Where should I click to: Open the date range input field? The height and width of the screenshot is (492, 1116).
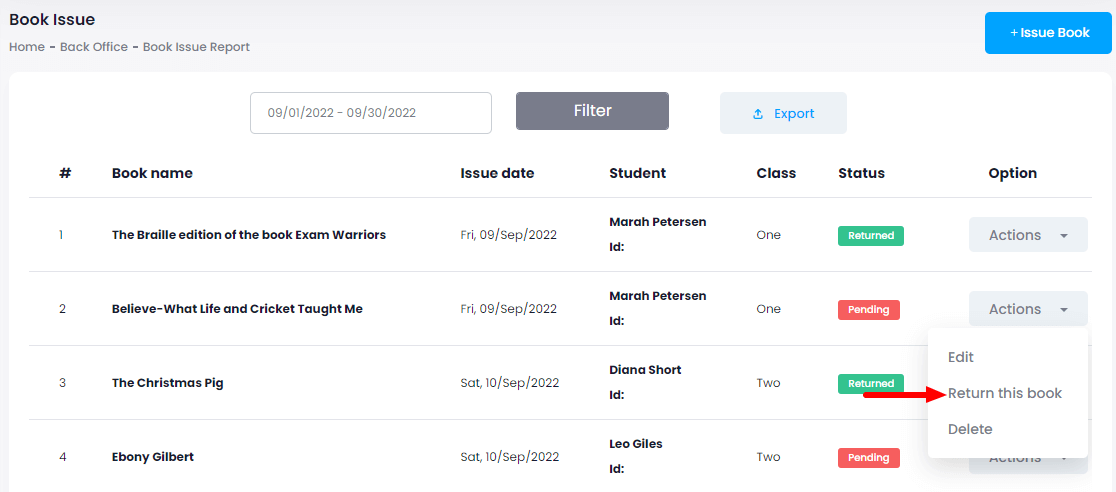point(370,113)
